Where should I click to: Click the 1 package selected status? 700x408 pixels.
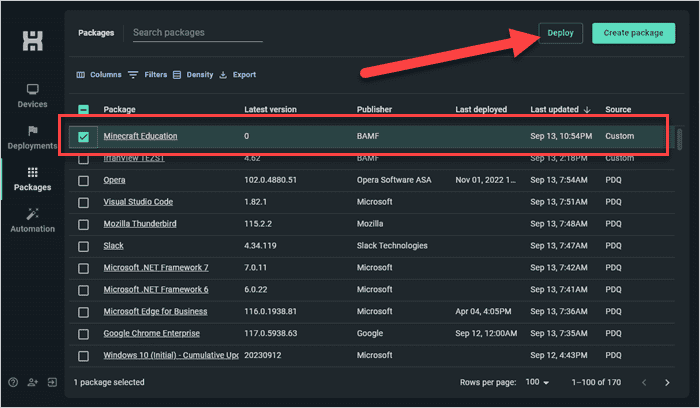[x=109, y=382]
